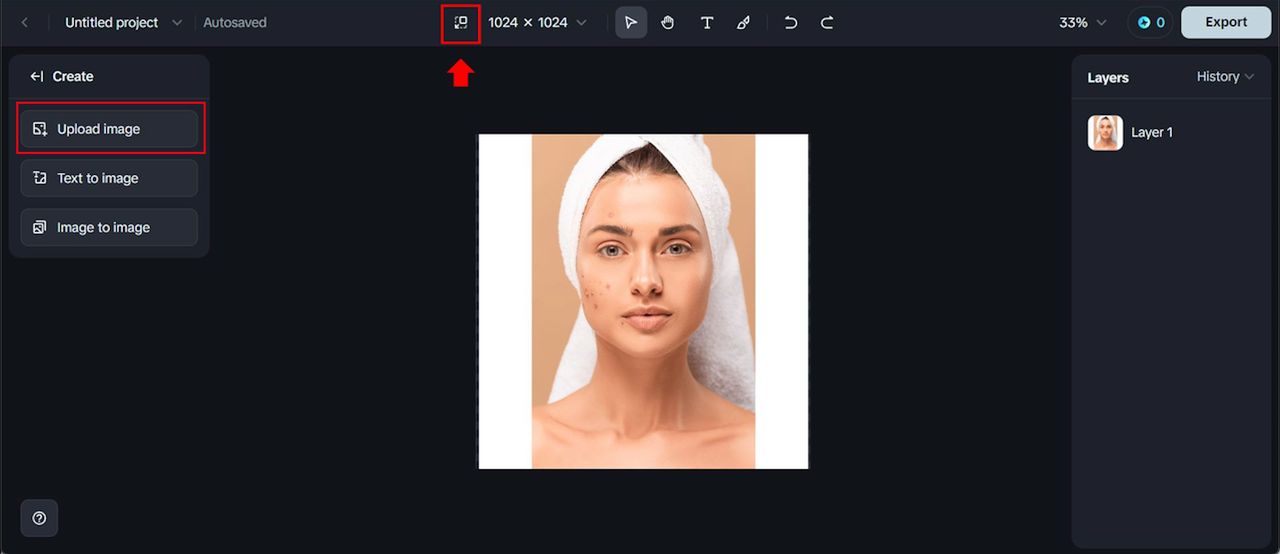
Task: Expand the History dropdown
Action: [1225, 77]
